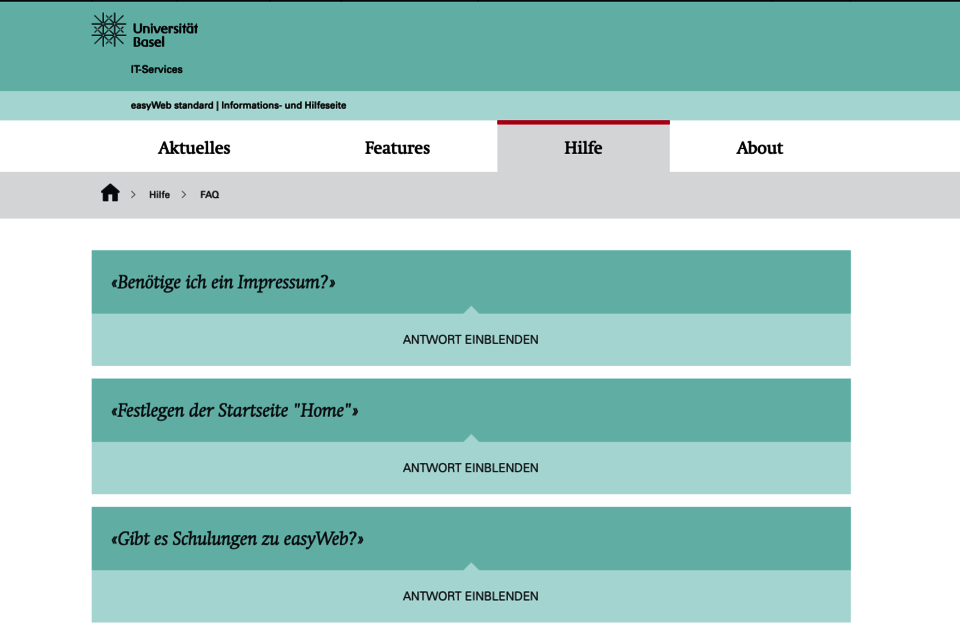Screen dimensions: 960x632
Task: Select the Hilfe tab
Action: click(x=583, y=147)
